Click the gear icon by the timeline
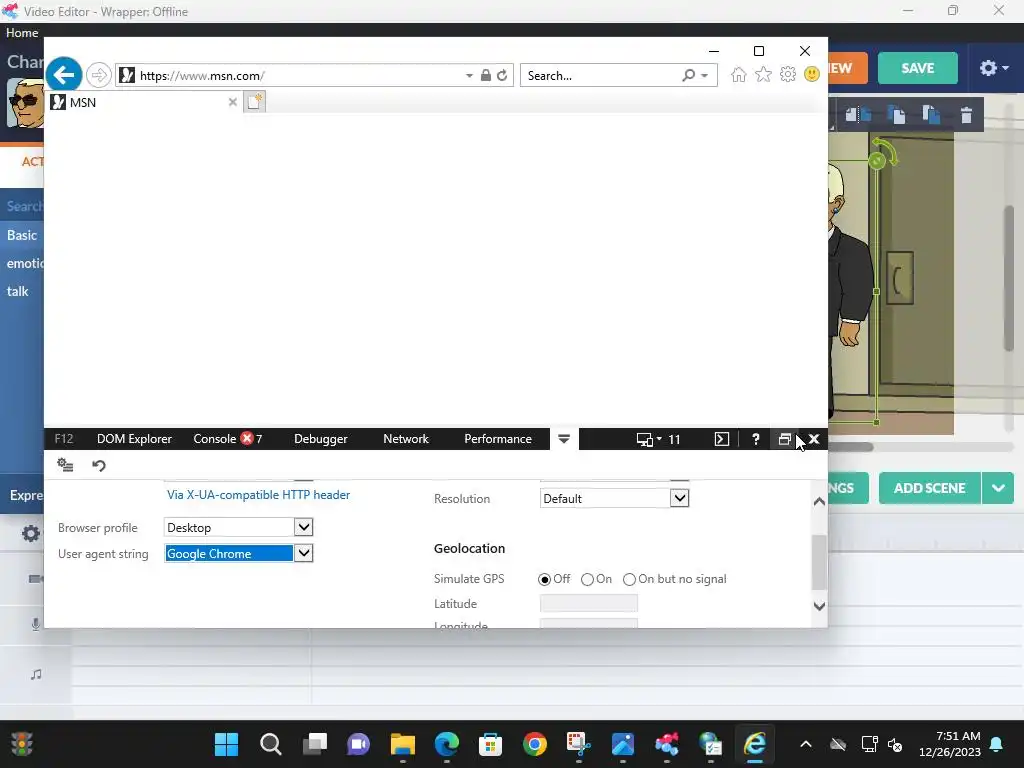The width and height of the screenshot is (1024, 768). click(31, 534)
